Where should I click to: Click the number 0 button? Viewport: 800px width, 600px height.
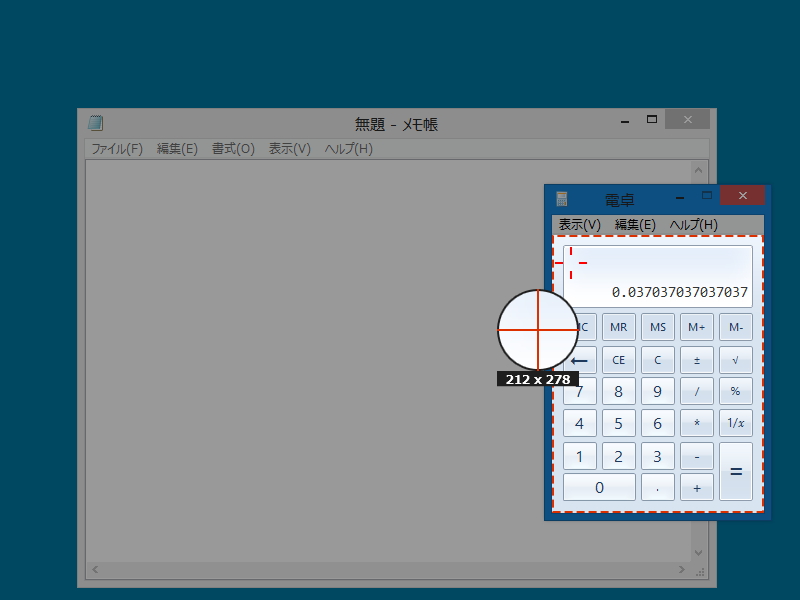click(x=599, y=488)
